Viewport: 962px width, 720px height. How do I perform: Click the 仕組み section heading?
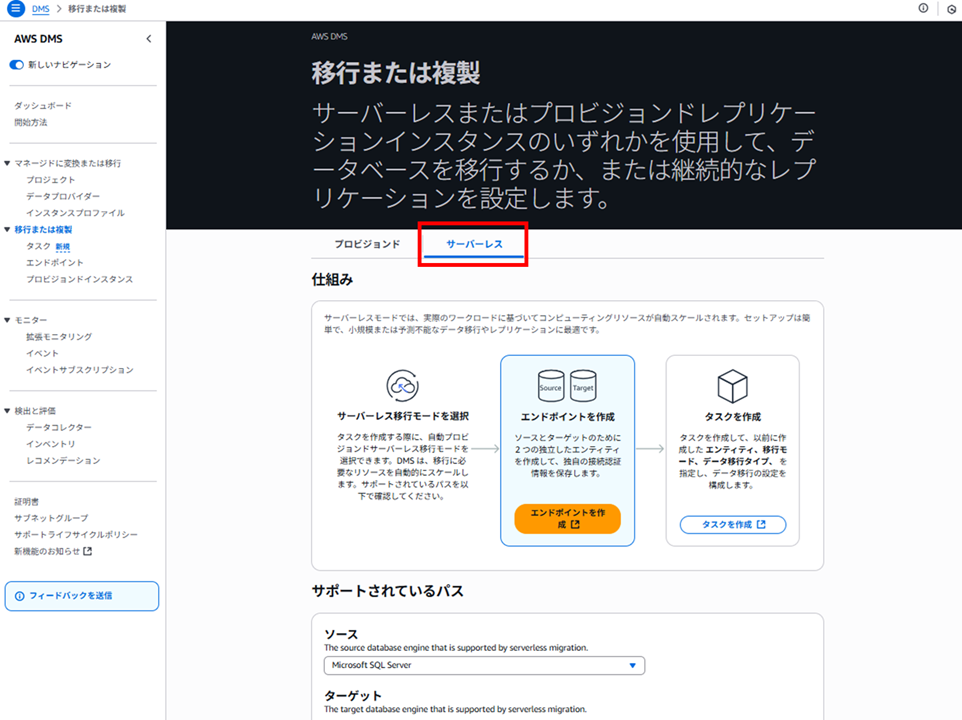pyautogui.click(x=333, y=280)
